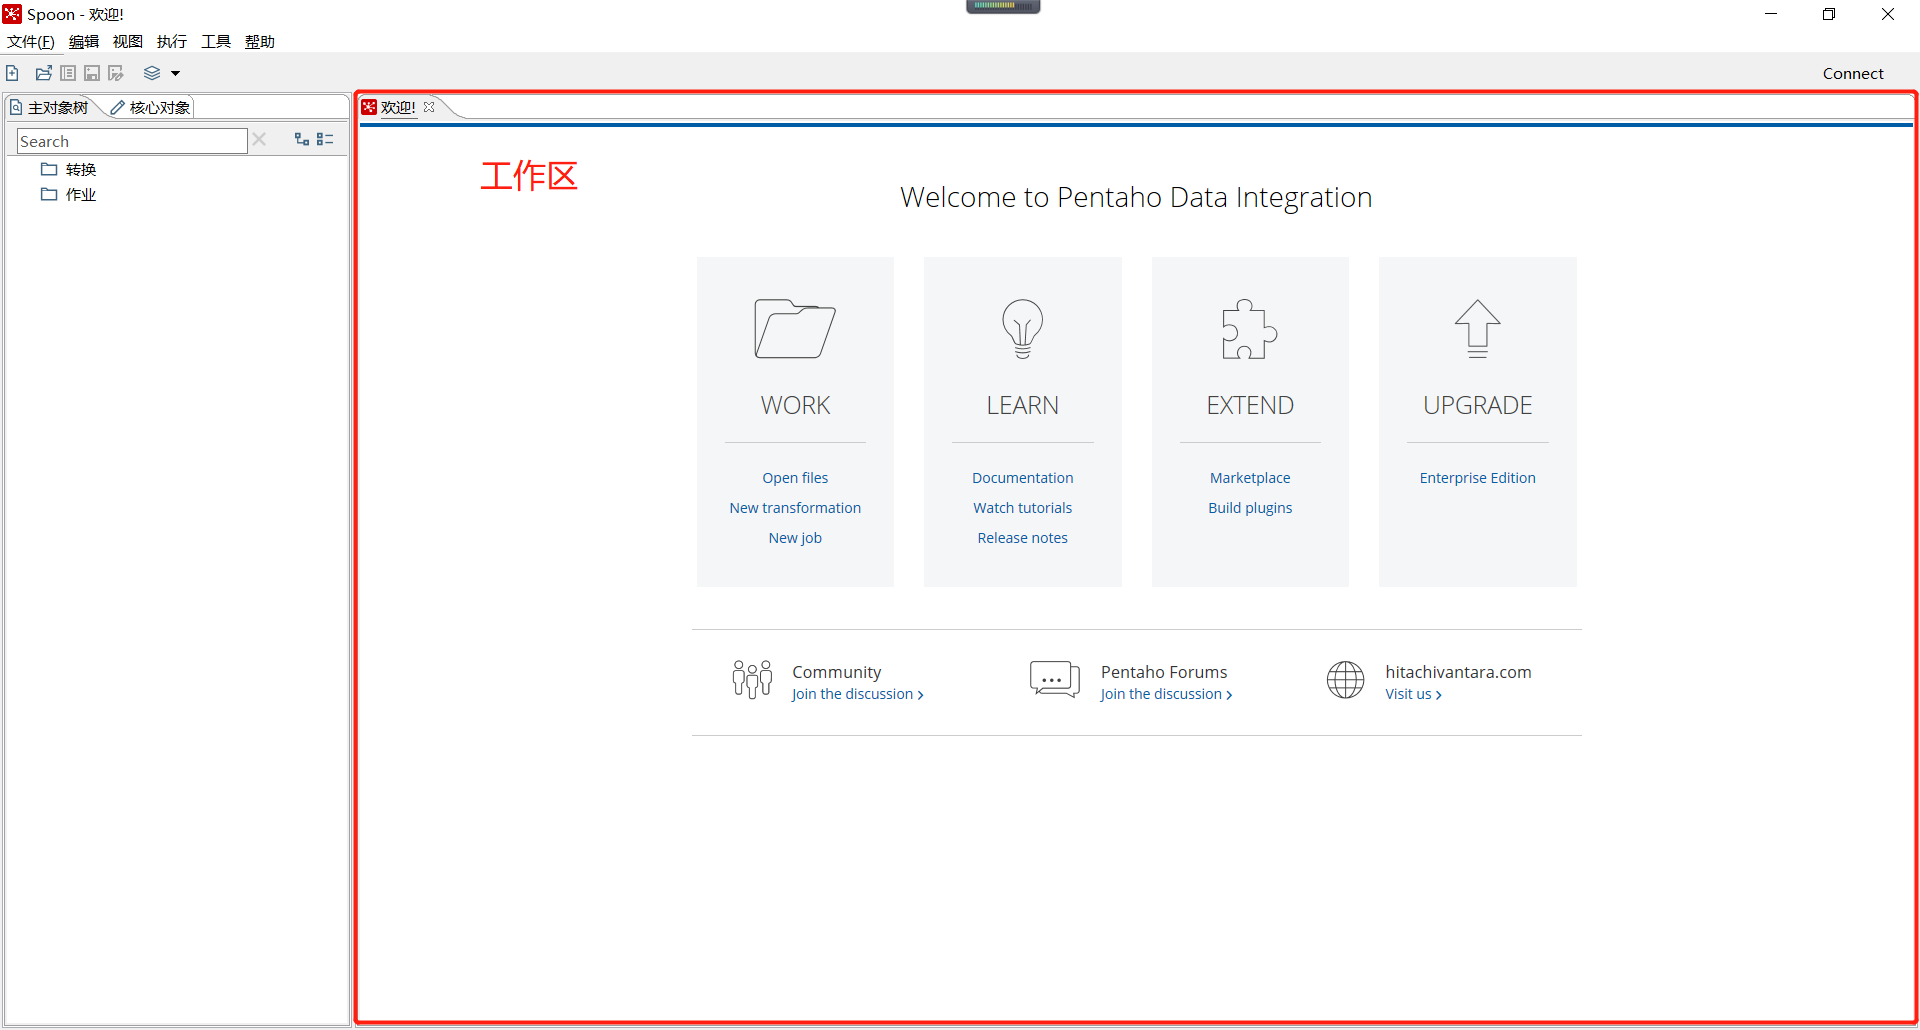
Task: Click the Open files link
Action: coord(795,478)
